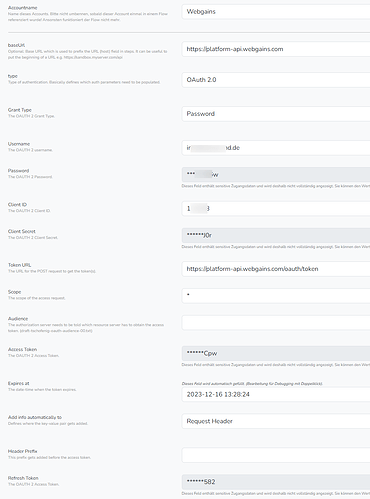
Task: Open Add info automatically to dropdown
Action: pyautogui.click(x=276, y=421)
